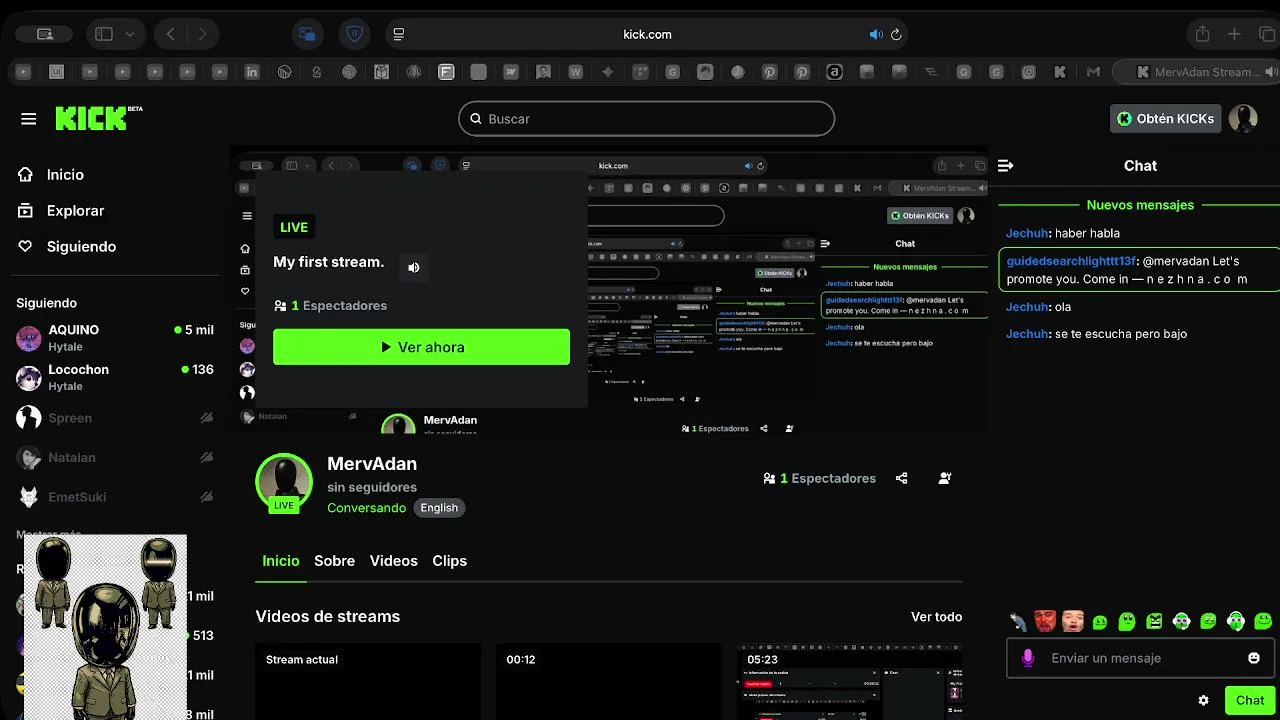1280x720 pixels.
Task: Go back in browser history
Action: (x=171, y=34)
